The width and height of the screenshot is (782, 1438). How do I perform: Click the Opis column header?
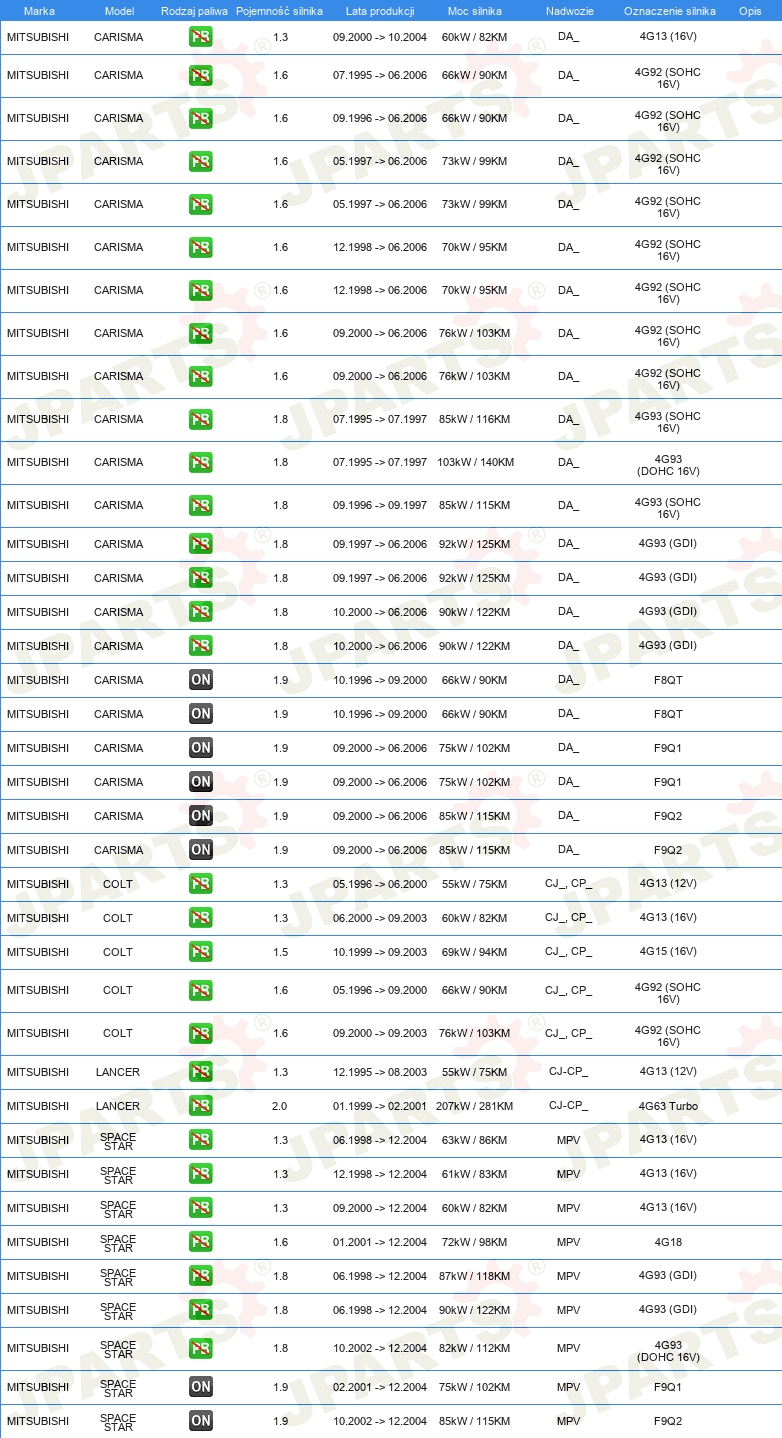[749, 12]
